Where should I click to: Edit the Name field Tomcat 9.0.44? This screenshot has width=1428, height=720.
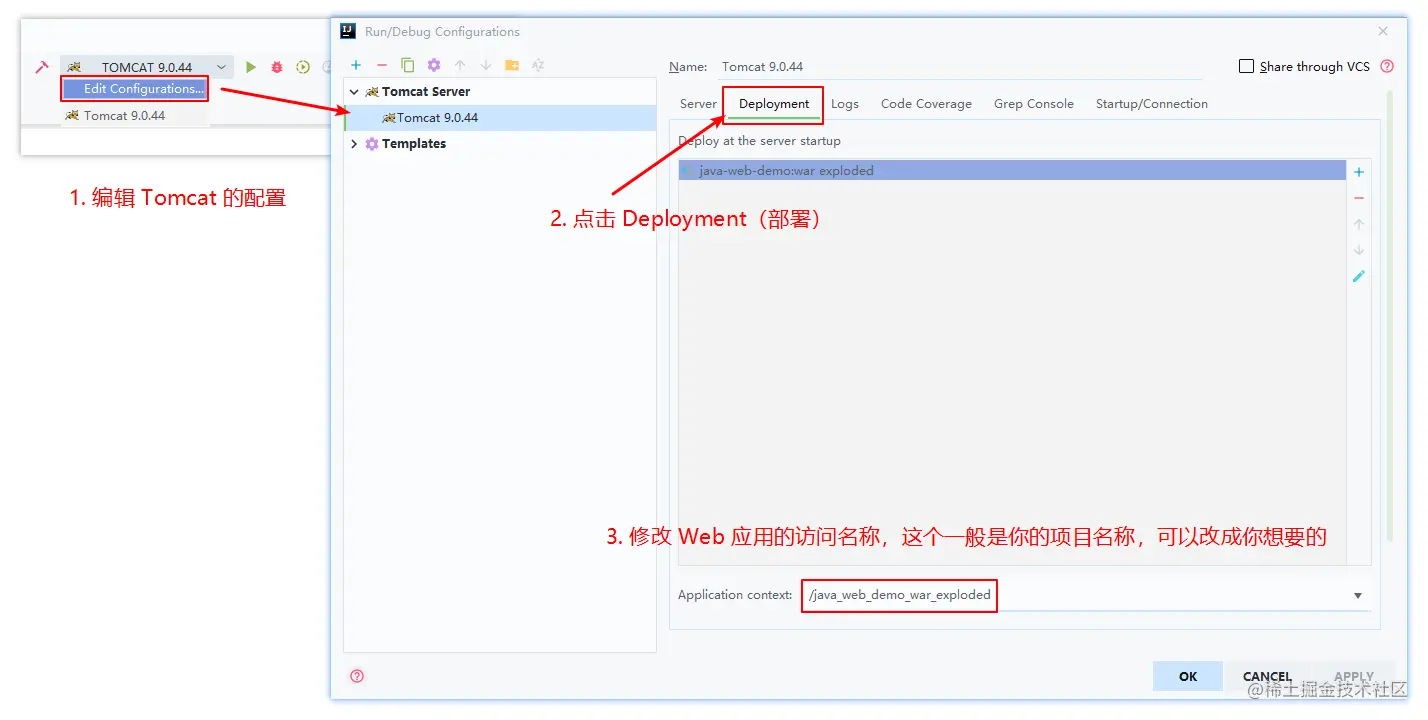pos(960,66)
